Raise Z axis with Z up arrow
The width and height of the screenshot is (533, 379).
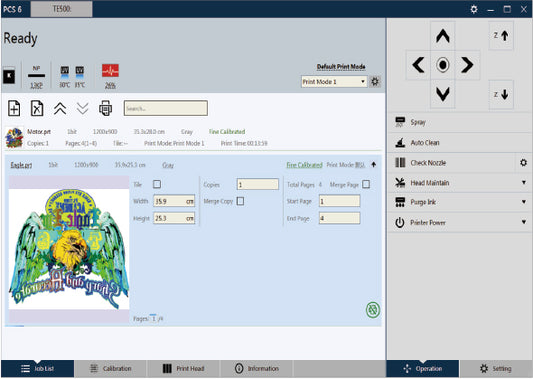501,35
